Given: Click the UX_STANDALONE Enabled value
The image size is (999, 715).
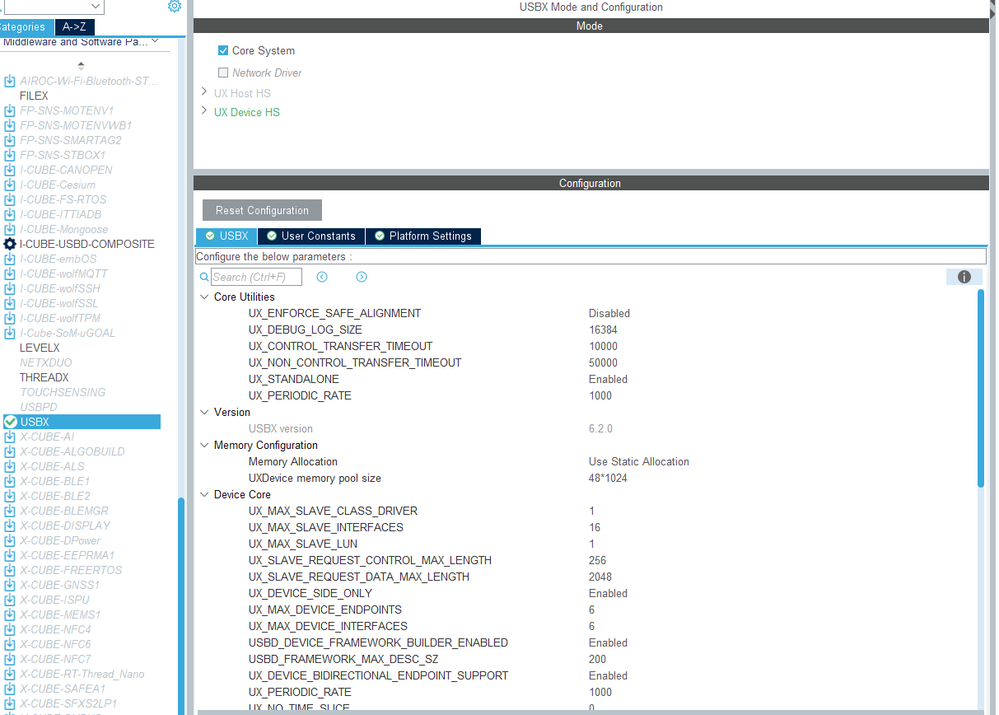Looking at the screenshot, I should pyautogui.click(x=608, y=379).
